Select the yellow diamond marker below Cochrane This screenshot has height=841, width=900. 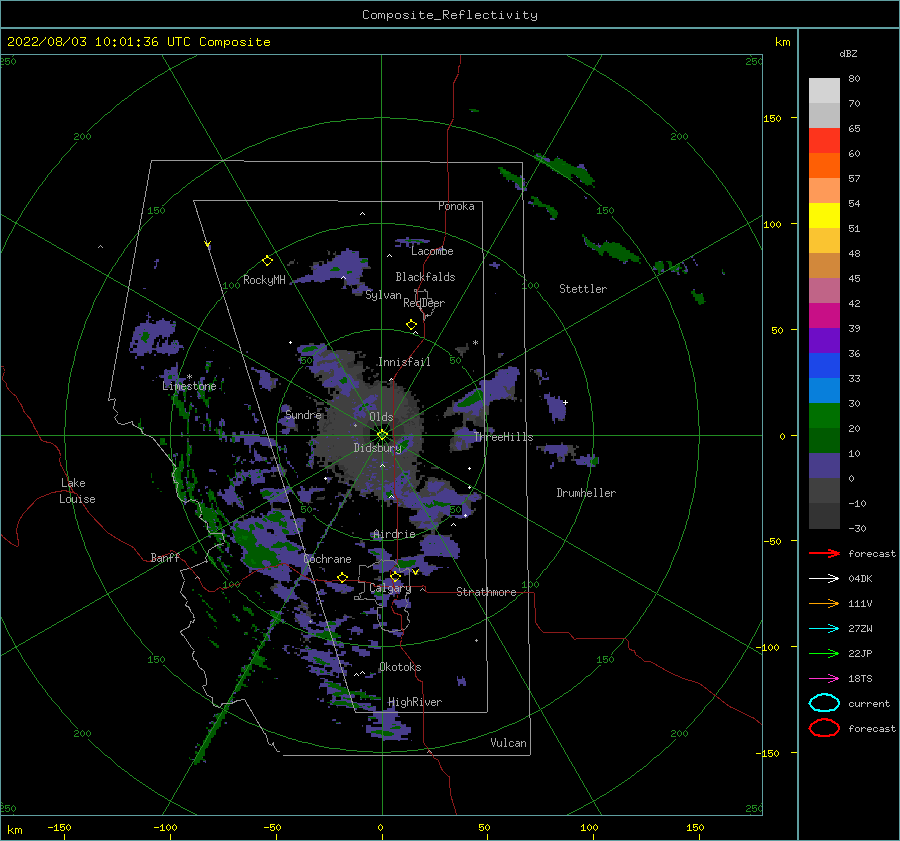point(343,577)
